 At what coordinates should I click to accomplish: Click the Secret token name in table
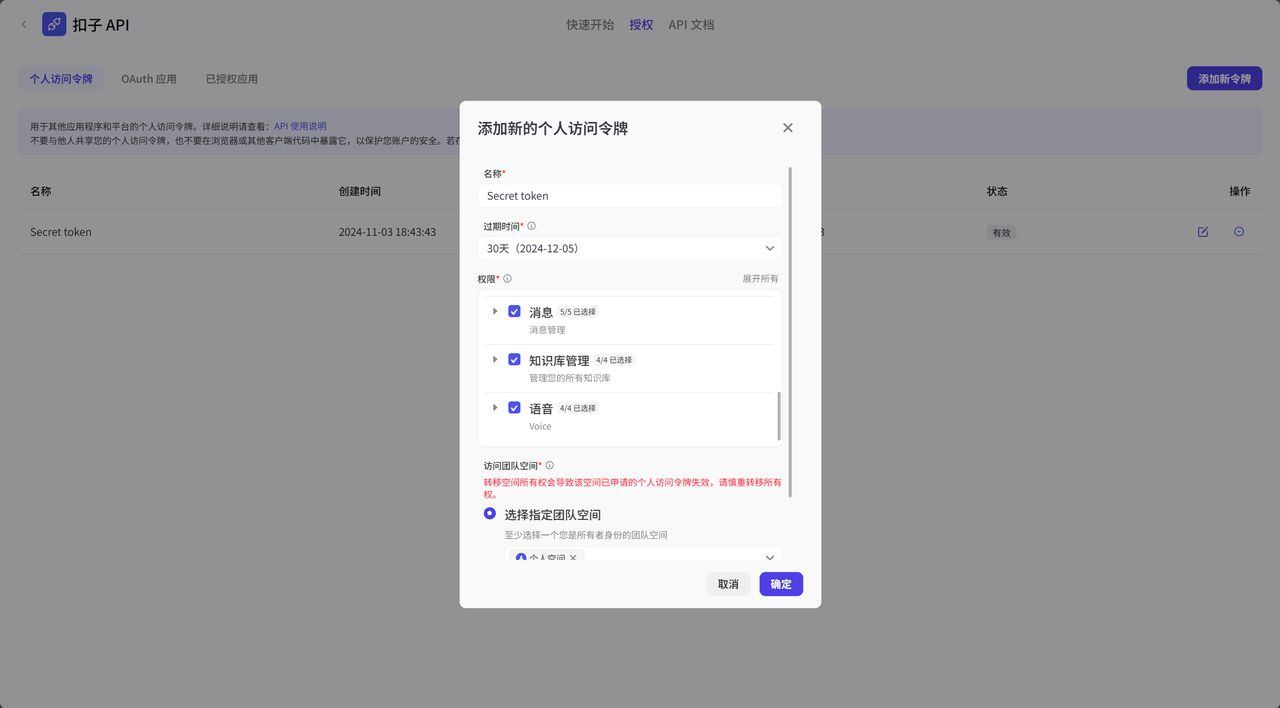[x=61, y=232]
